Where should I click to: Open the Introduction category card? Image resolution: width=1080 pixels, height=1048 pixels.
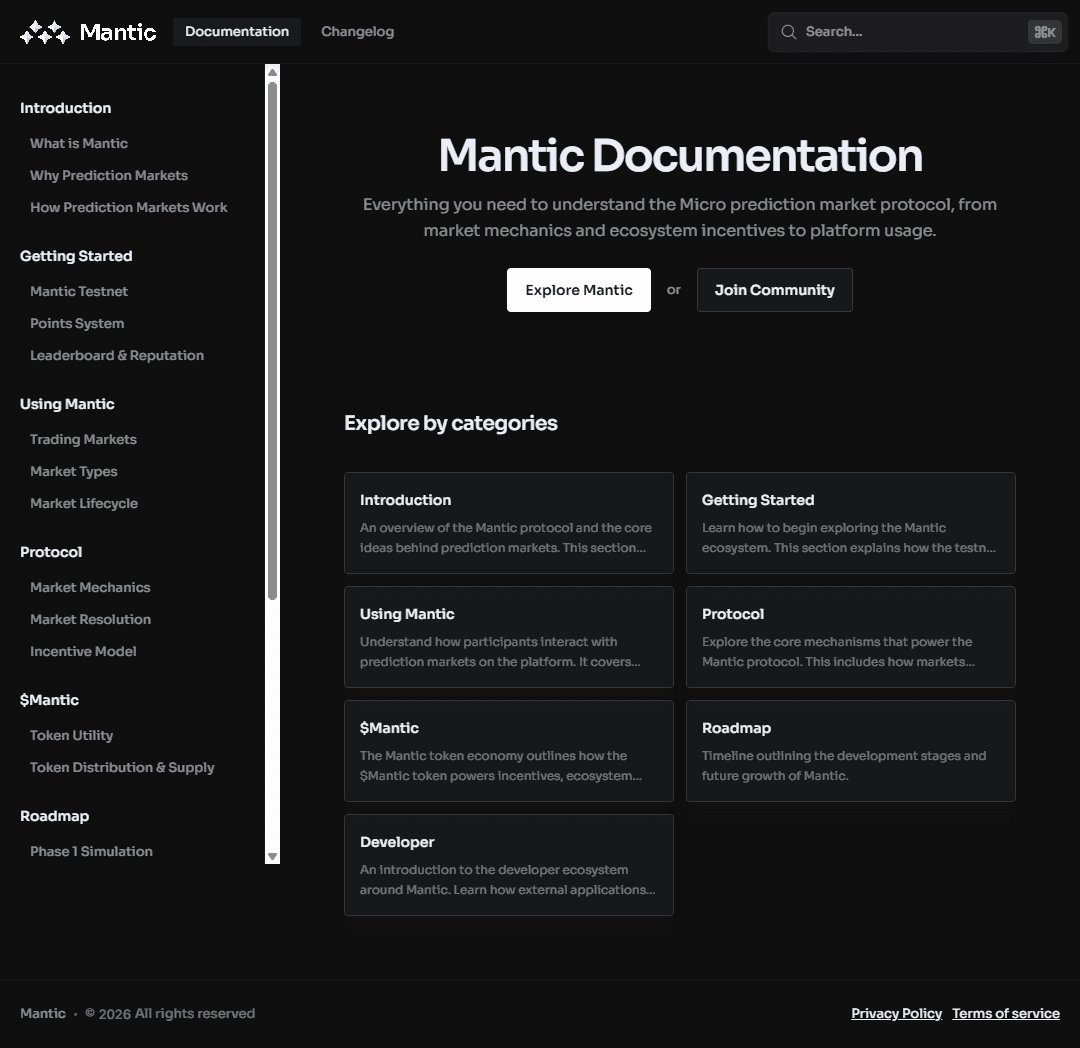coord(509,523)
